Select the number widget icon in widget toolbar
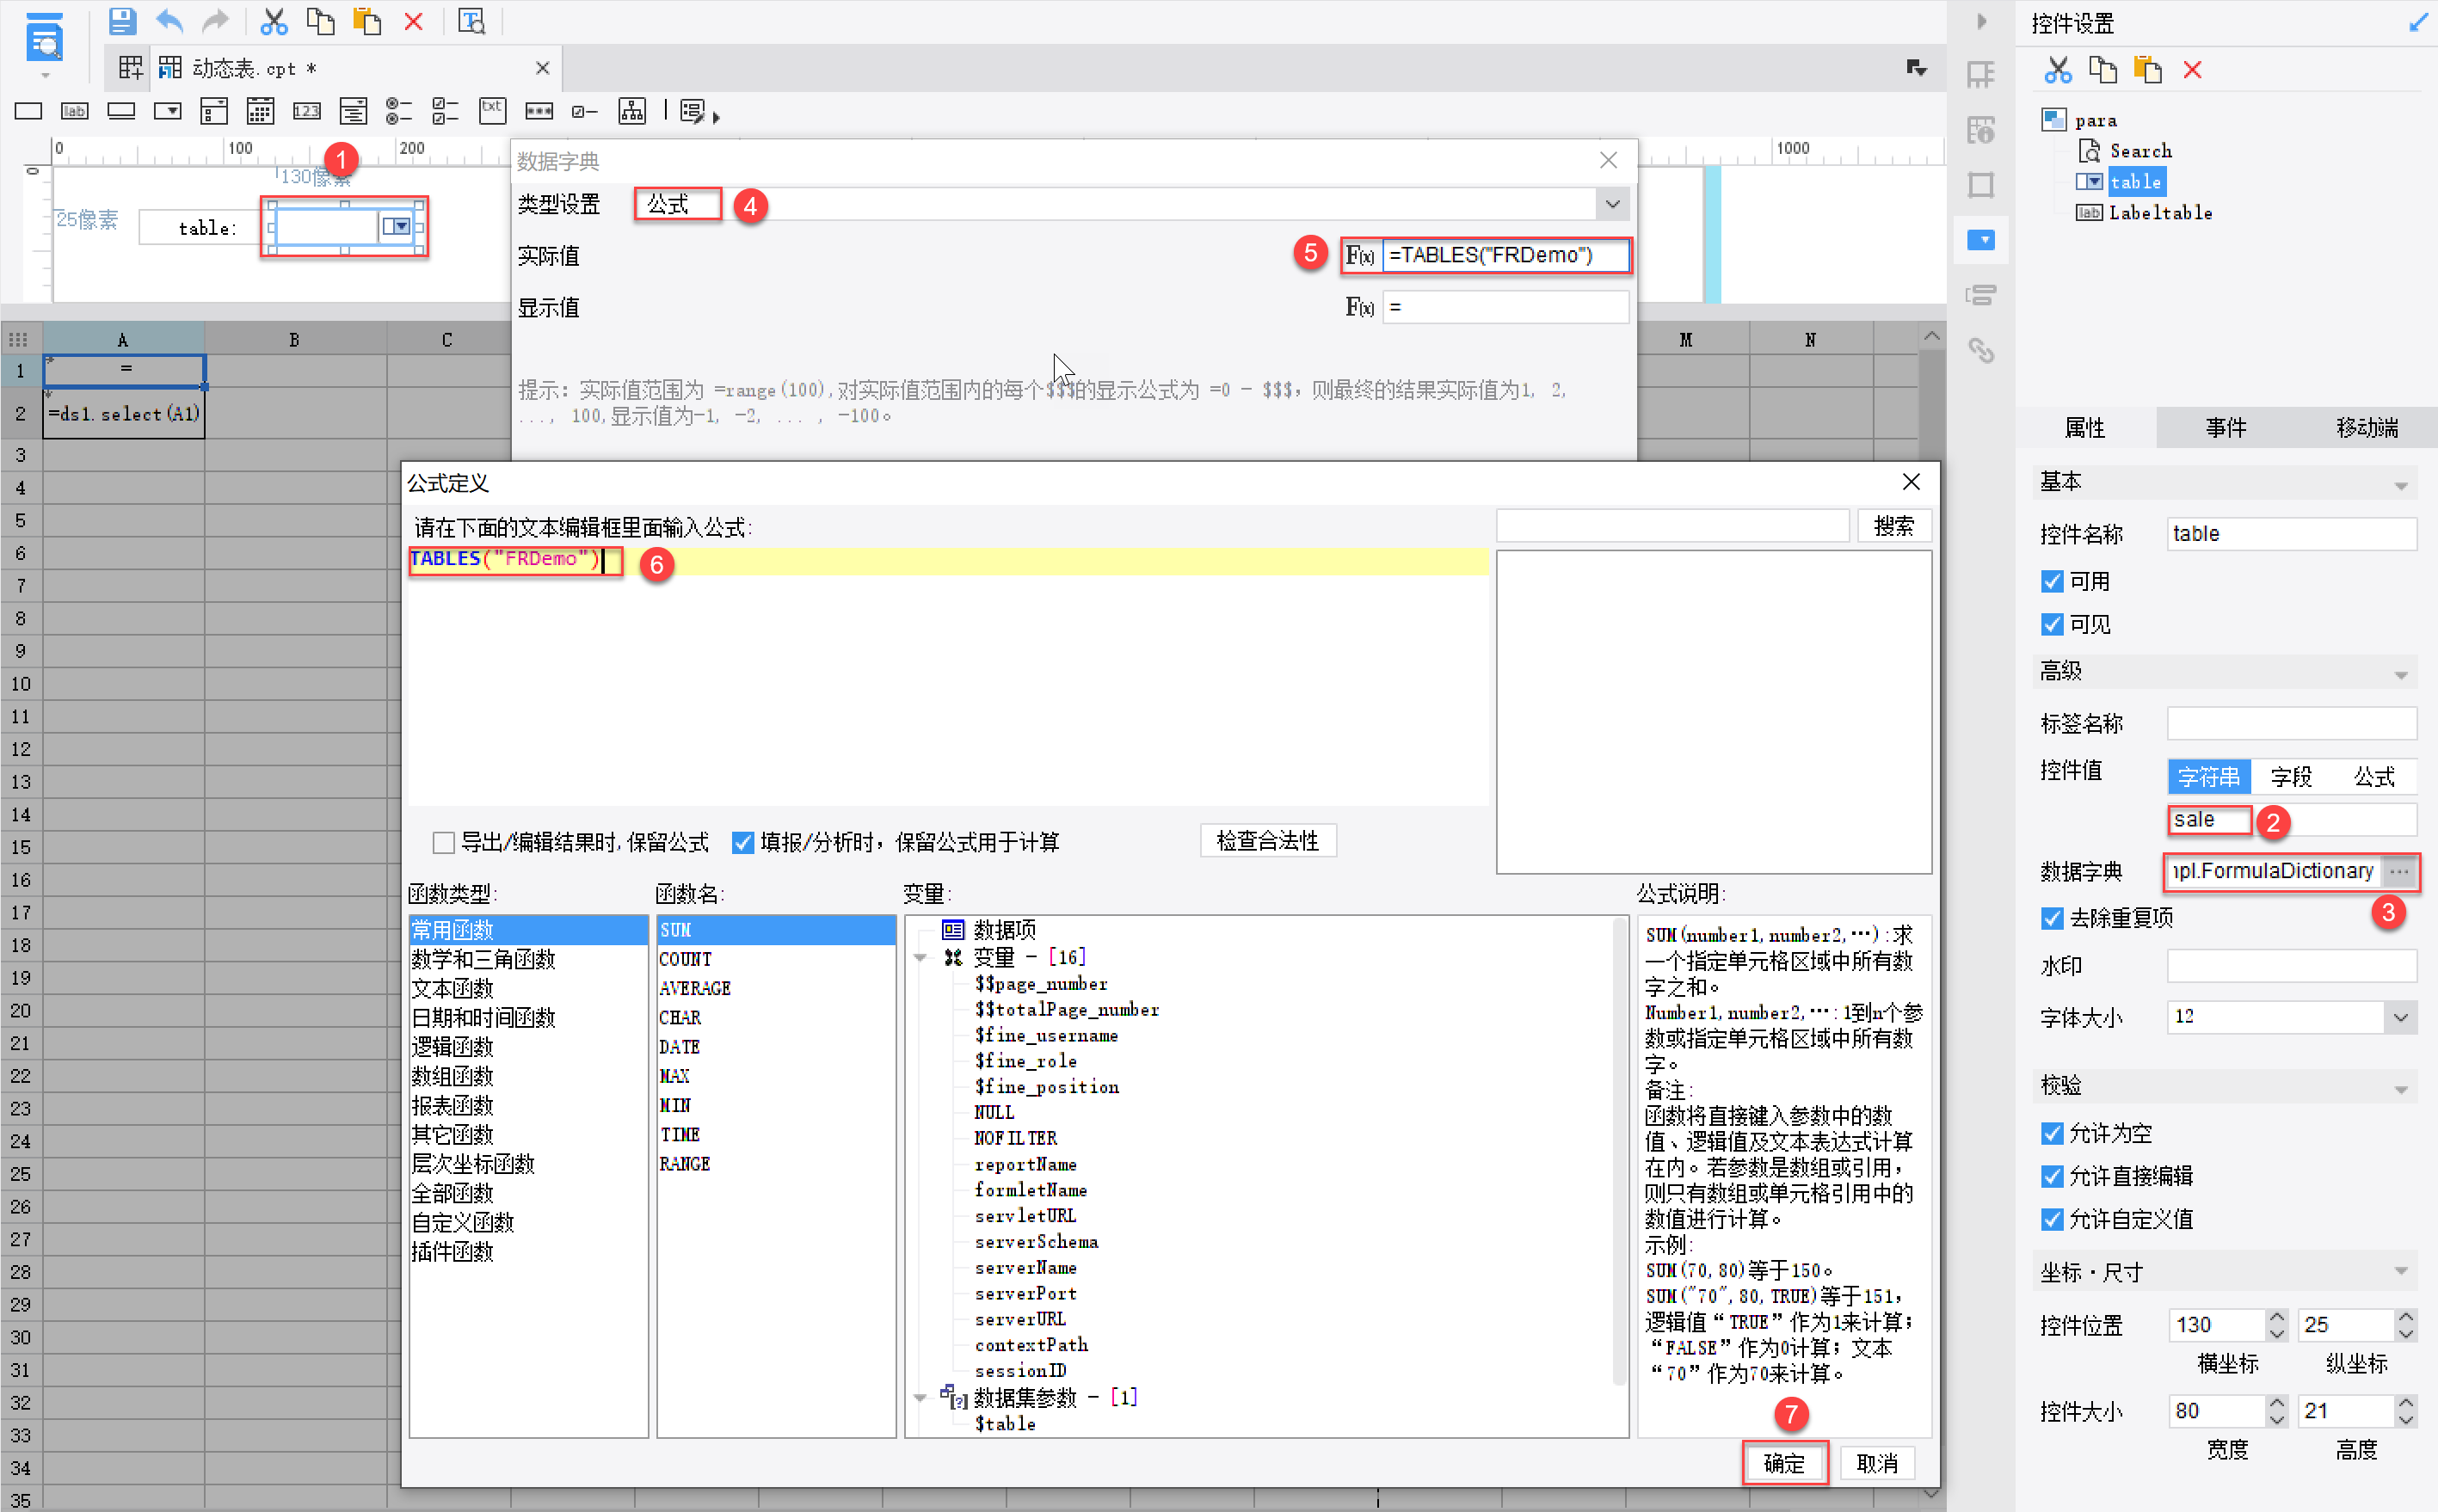 (x=306, y=111)
